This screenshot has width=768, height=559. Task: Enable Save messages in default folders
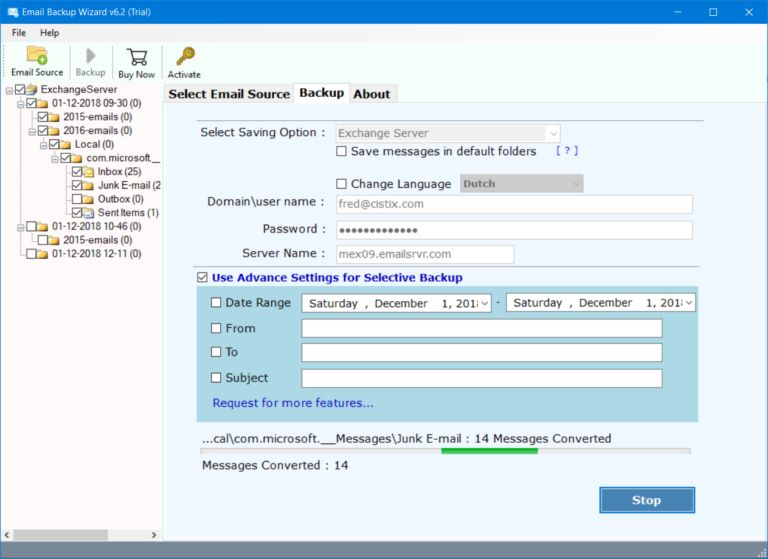click(341, 151)
